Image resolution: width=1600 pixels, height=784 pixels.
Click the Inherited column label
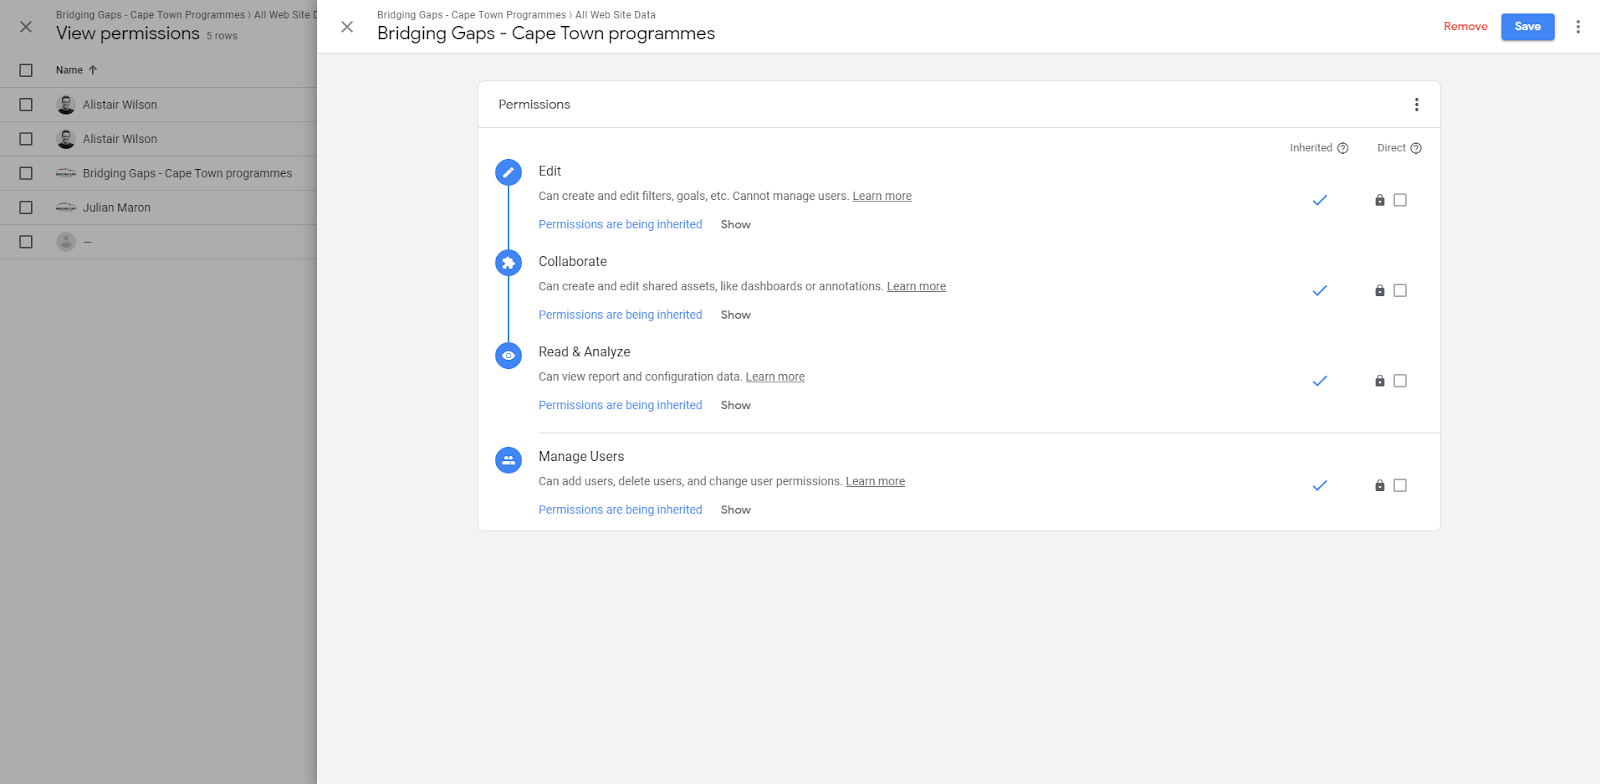(x=1311, y=148)
